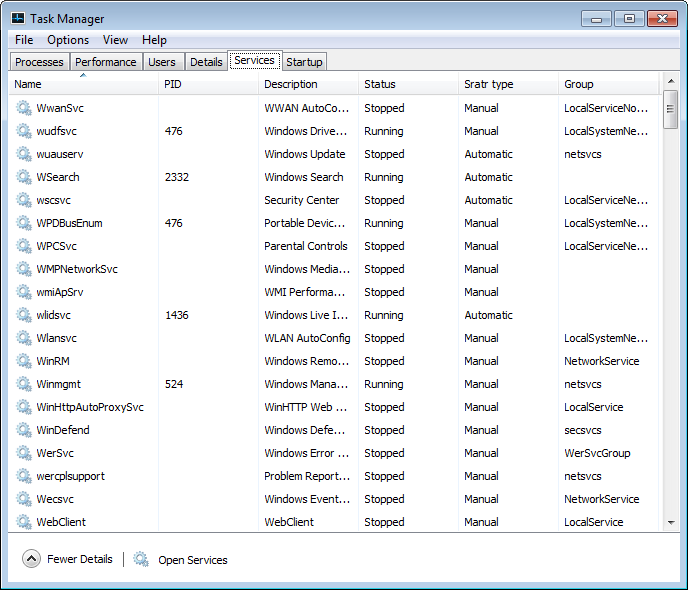Image resolution: width=688 pixels, height=590 pixels.
Task: Select the wuauserv service name
Action: pos(60,154)
